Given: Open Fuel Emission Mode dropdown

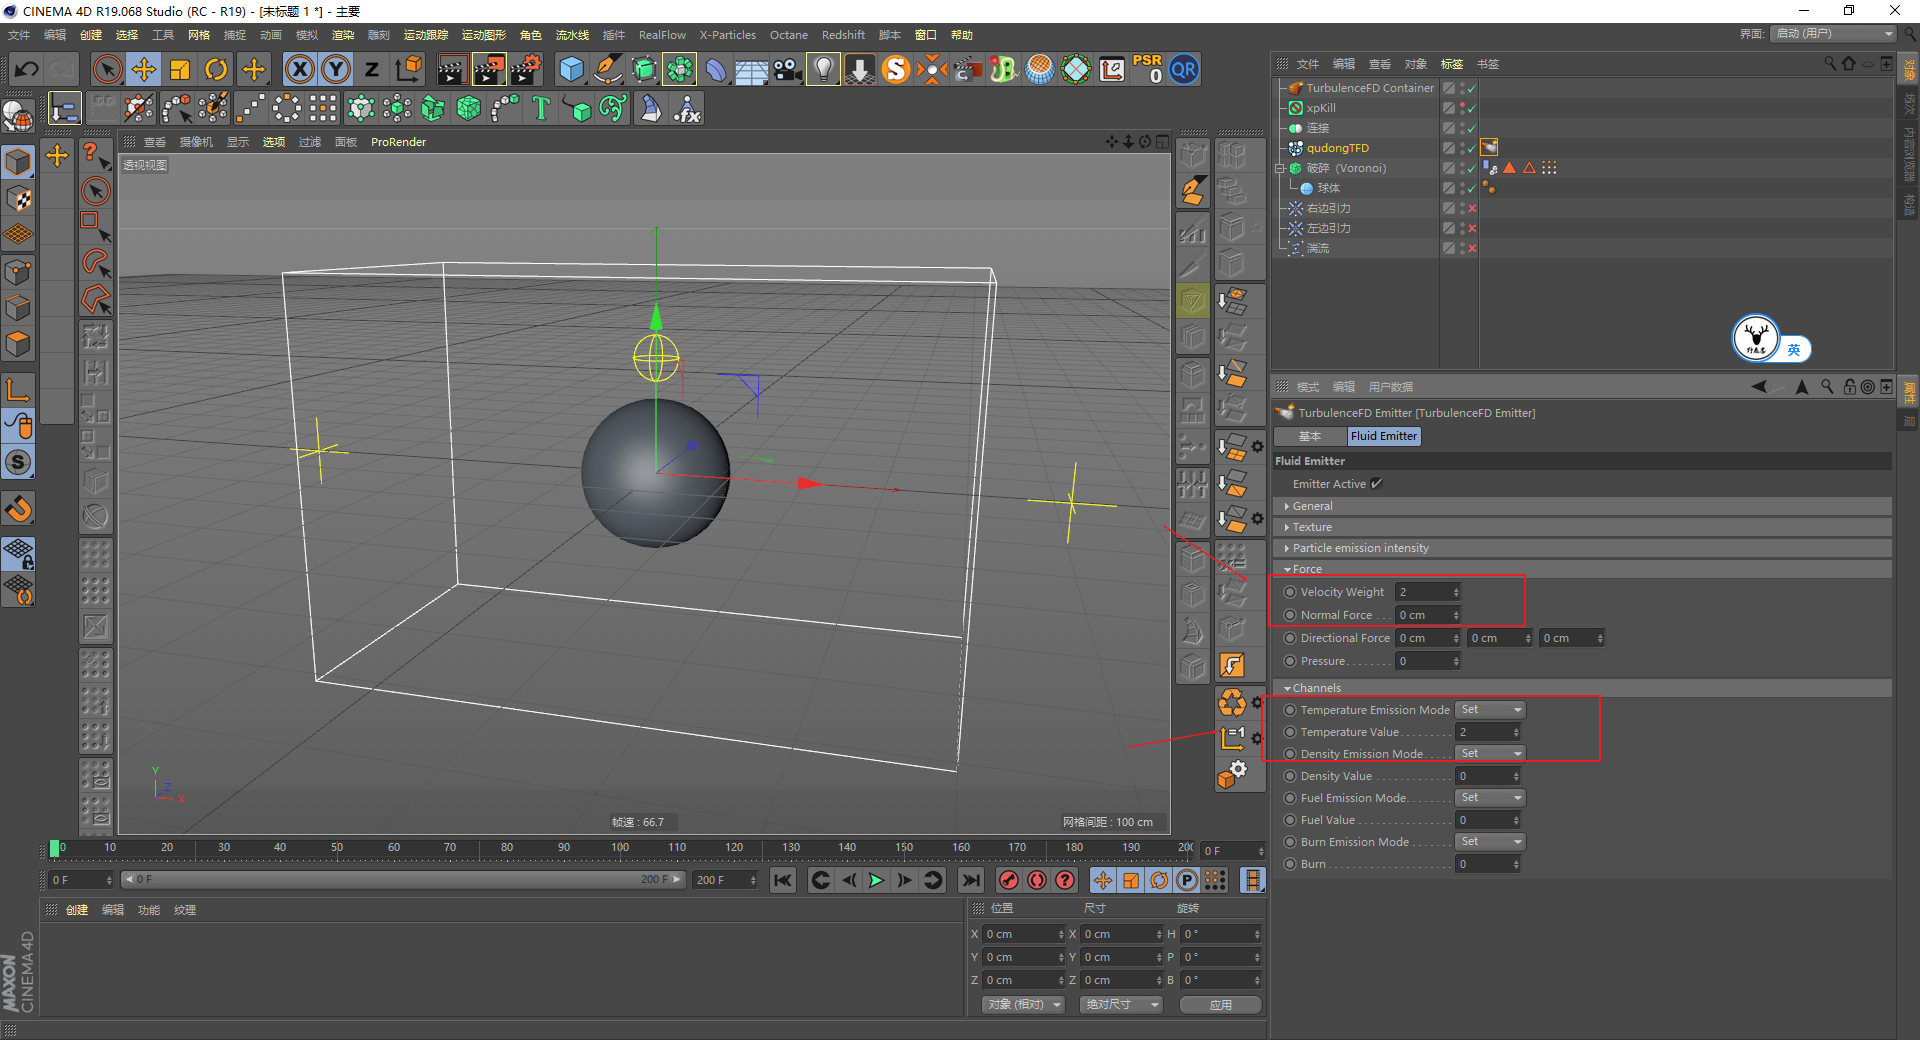Looking at the screenshot, I should (1490, 798).
